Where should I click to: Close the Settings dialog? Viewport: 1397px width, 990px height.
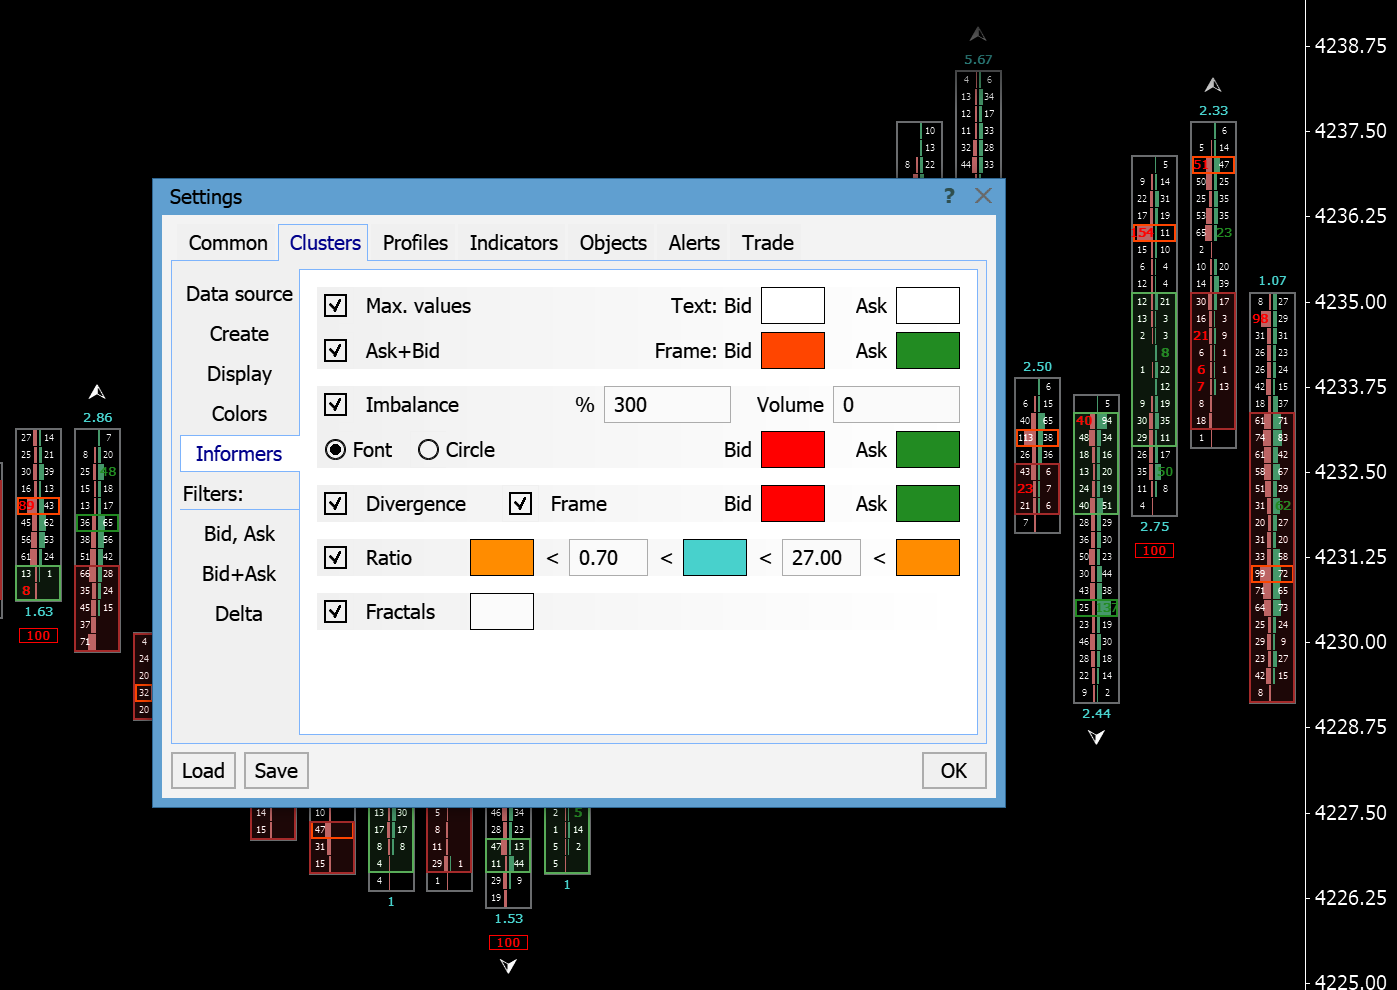(983, 196)
